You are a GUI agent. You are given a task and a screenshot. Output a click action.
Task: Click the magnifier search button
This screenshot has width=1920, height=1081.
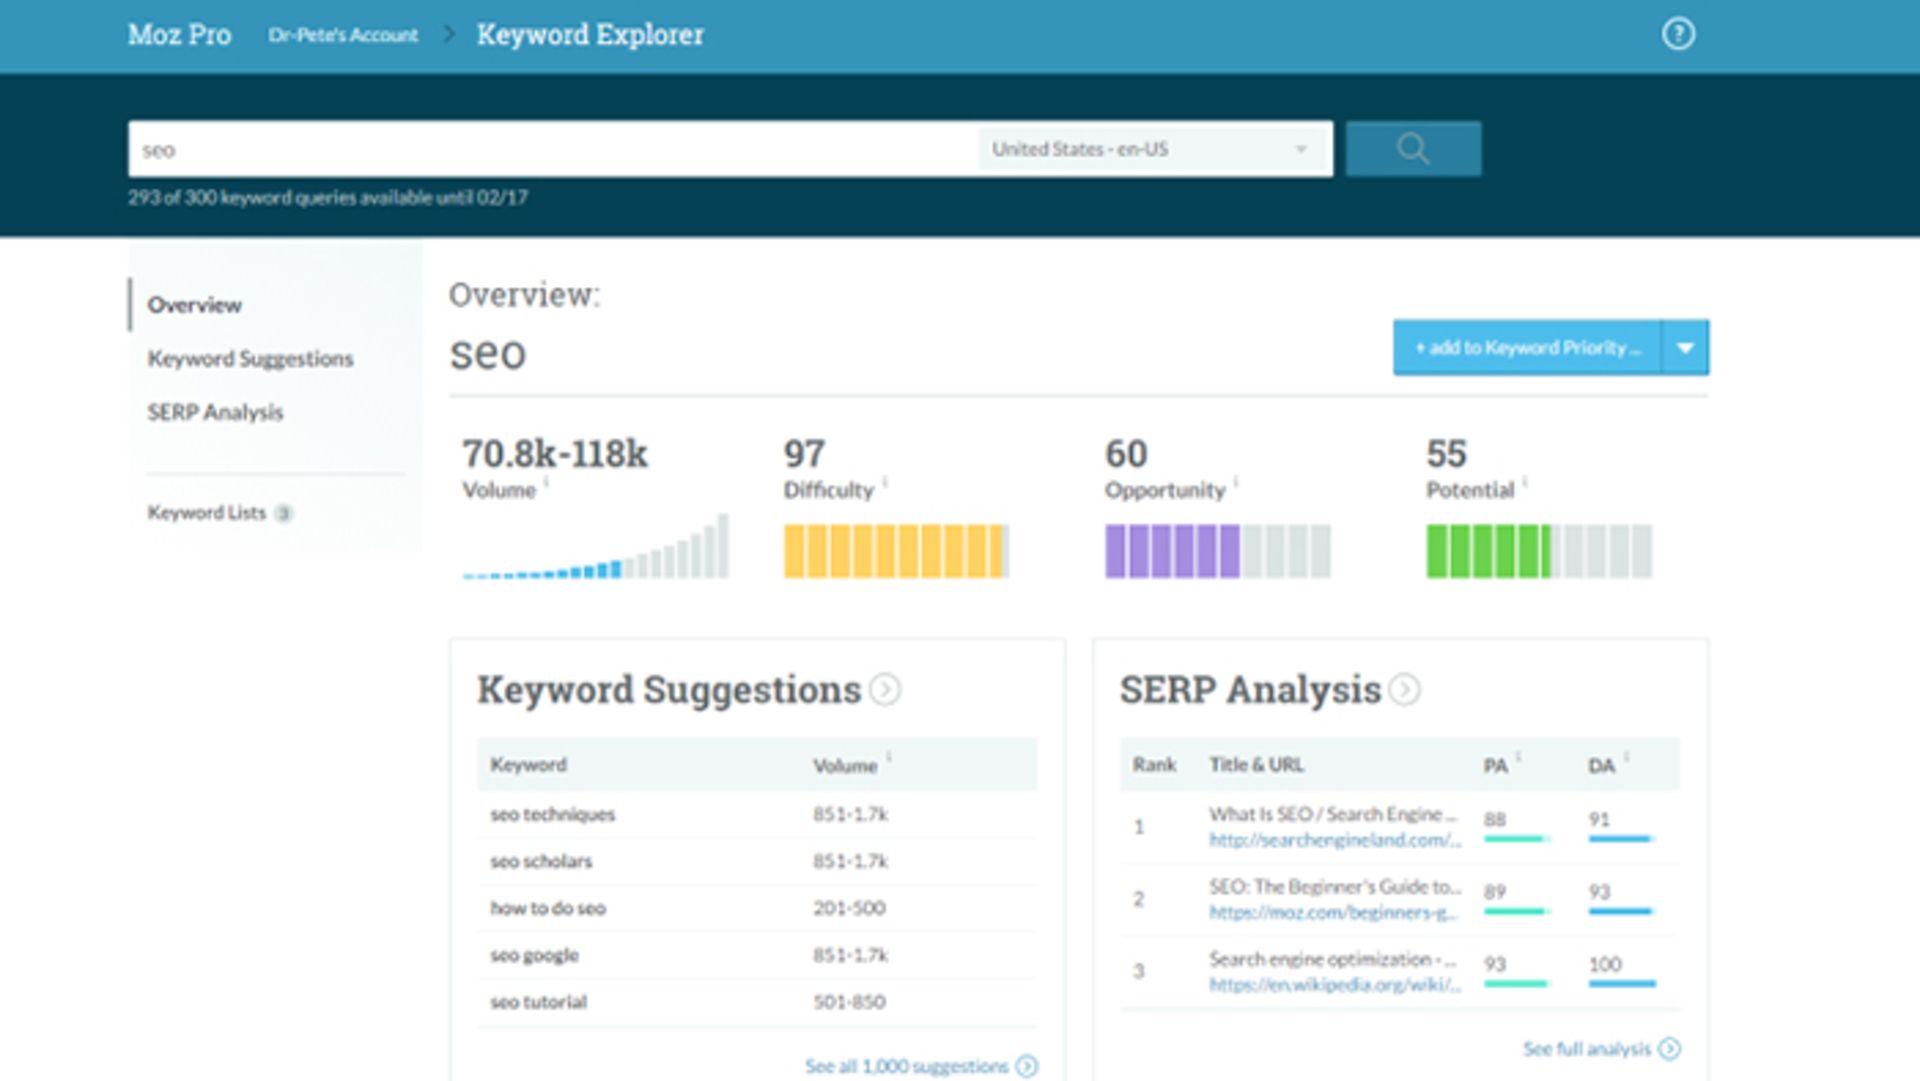click(x=1413, y=149)
